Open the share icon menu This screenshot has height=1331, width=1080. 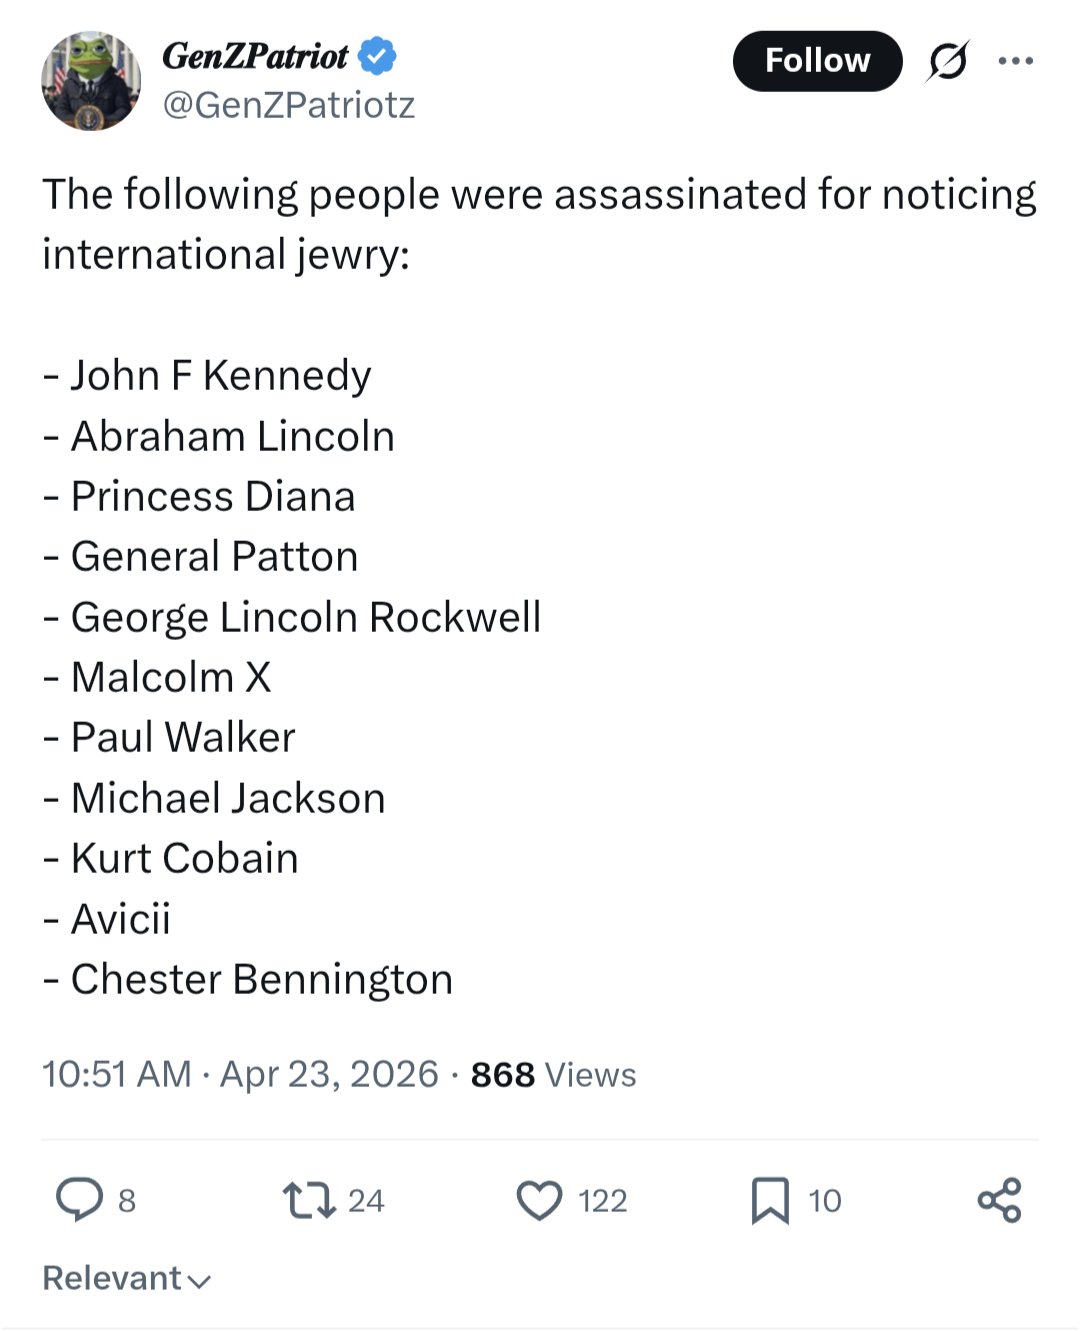tap(999, 1200)
